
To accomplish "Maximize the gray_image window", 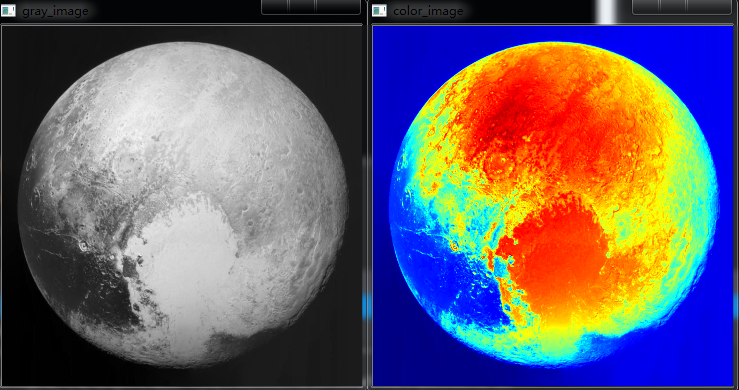I will [x=302, y=6].
